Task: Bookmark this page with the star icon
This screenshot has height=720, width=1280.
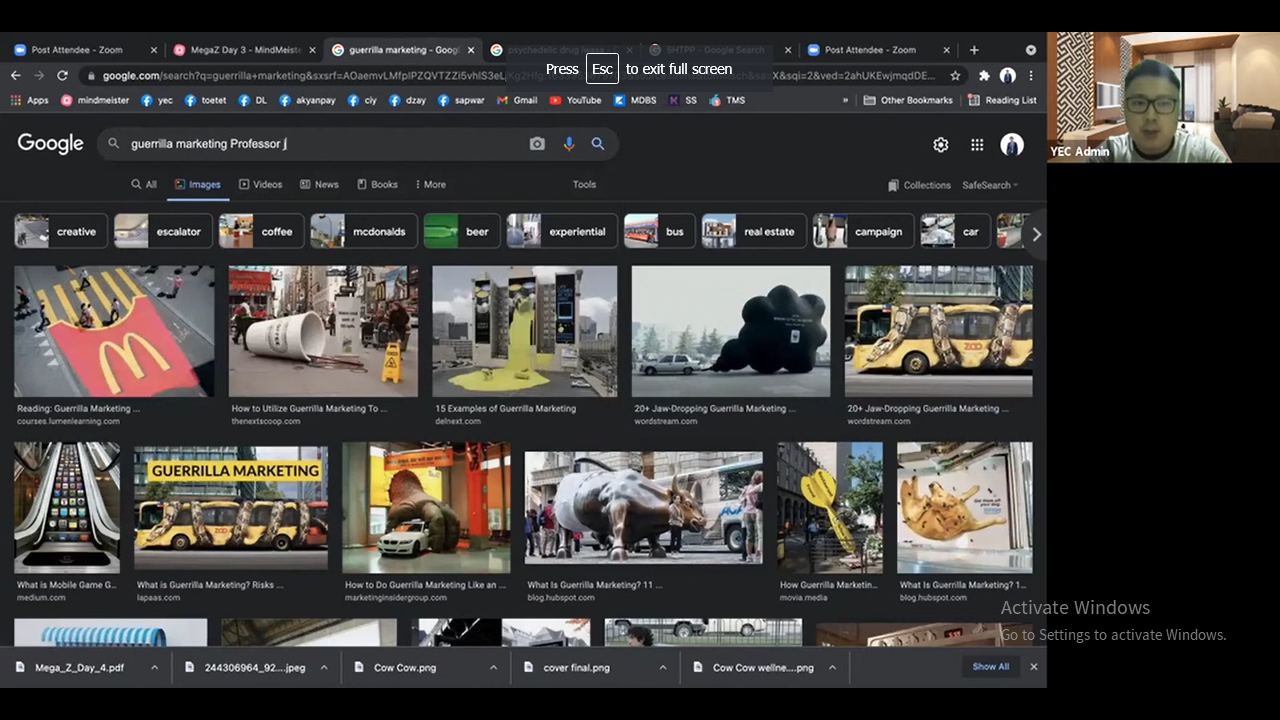Action: [x=955, y=75]
